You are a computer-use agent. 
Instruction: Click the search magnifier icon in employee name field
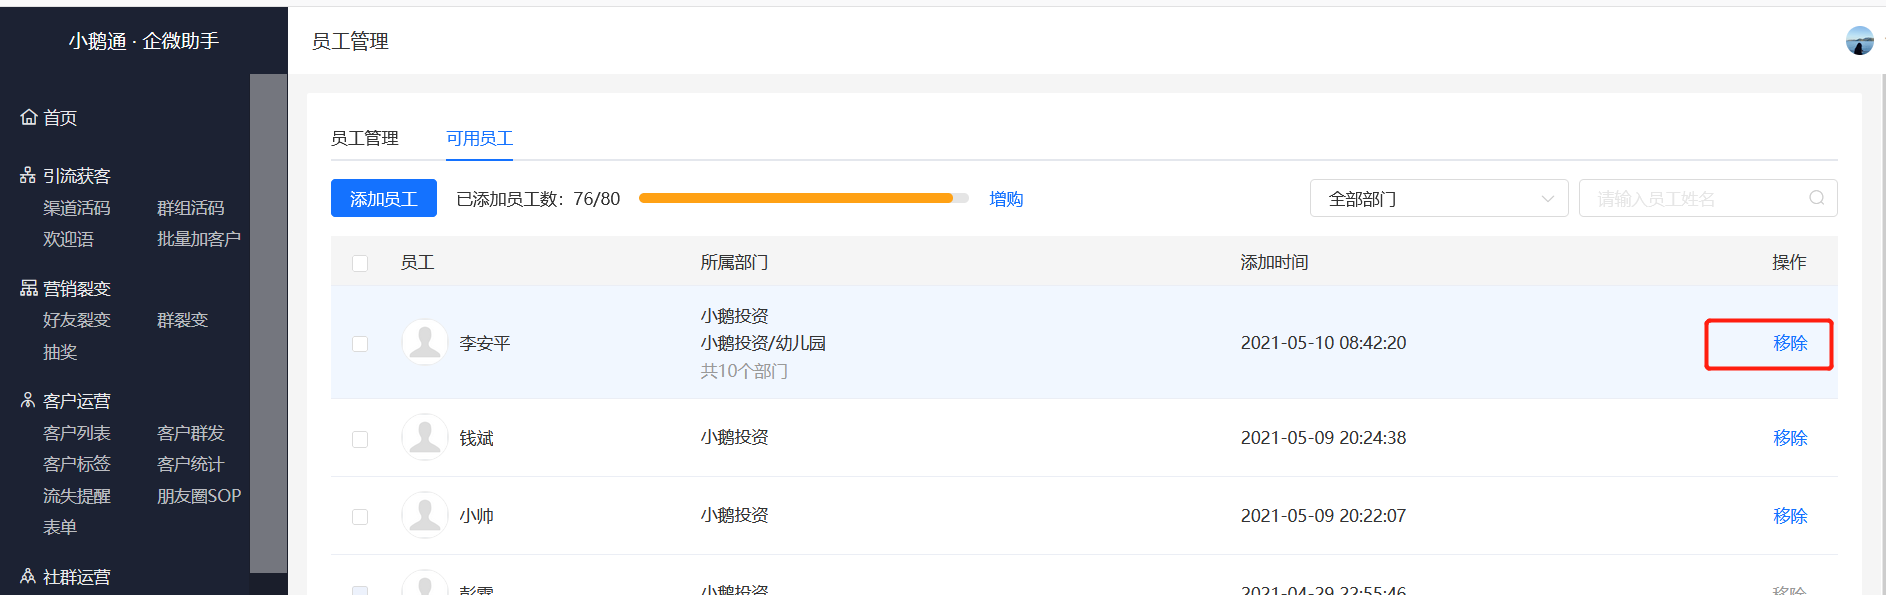1817,198
